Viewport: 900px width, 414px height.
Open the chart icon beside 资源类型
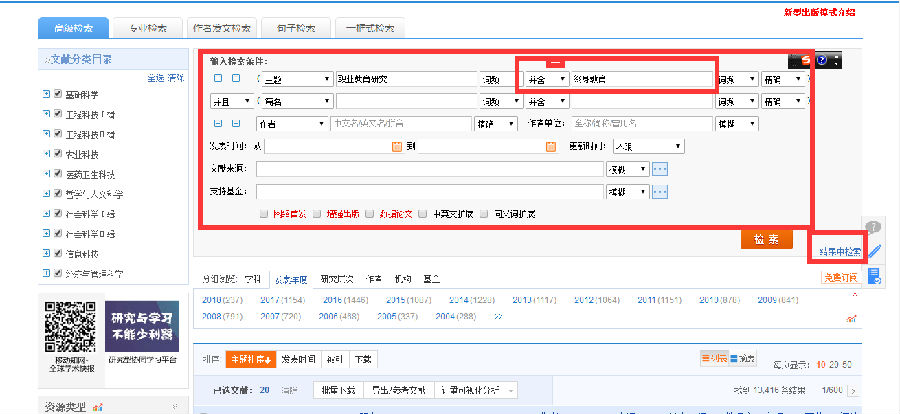coord(97,407)
